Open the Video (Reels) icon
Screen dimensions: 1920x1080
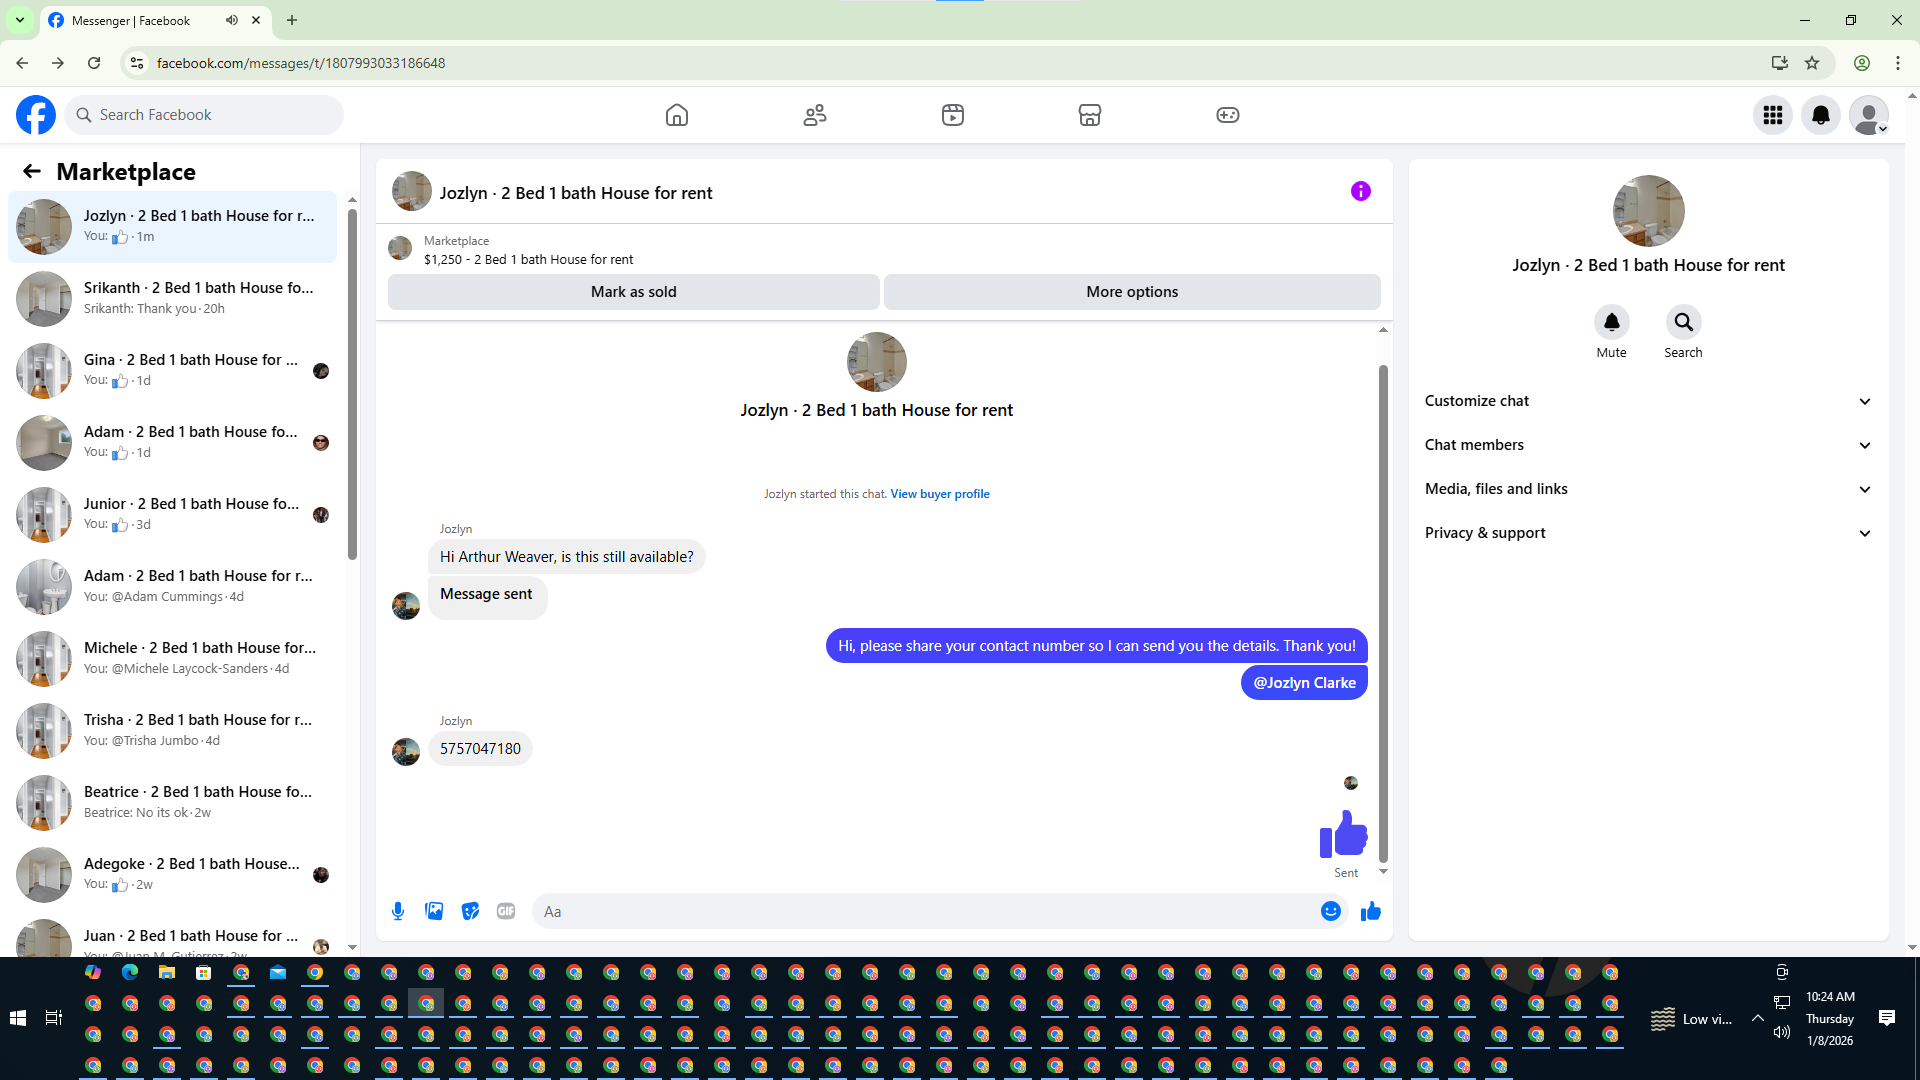953,115
